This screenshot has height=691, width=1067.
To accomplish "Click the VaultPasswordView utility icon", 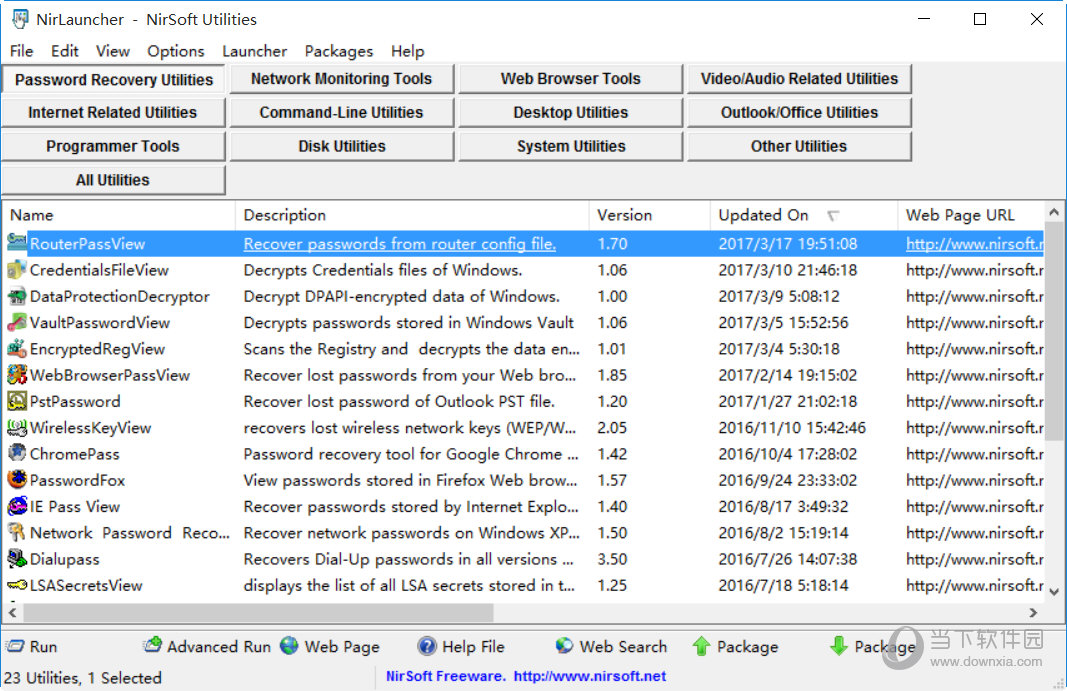I will (17, 322).
